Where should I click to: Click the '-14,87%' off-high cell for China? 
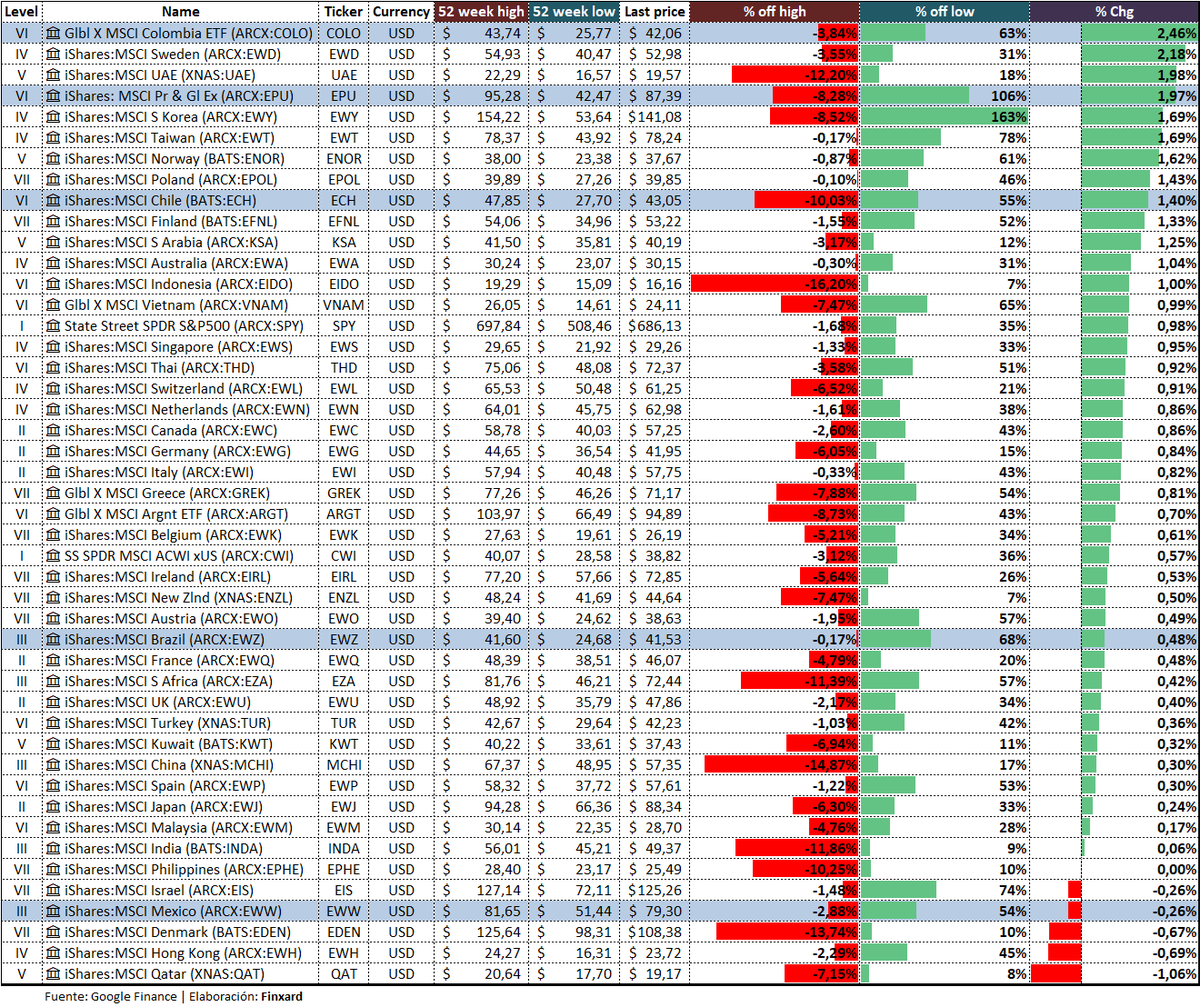click(774, 765)
